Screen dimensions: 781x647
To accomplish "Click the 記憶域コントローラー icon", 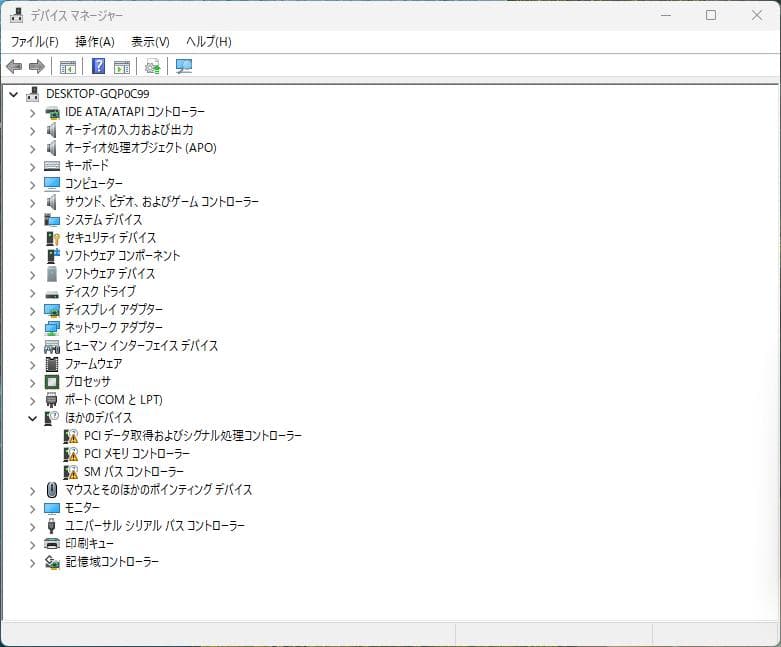I will coord(52,562).
